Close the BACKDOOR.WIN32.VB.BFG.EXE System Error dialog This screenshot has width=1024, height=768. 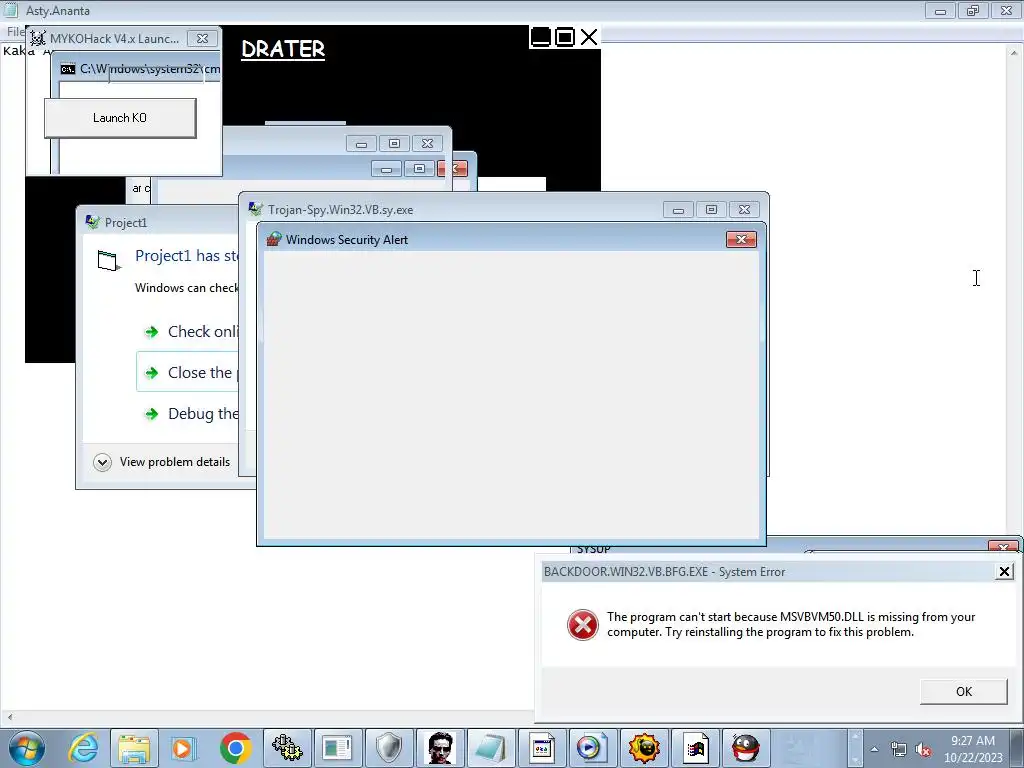1004,571
